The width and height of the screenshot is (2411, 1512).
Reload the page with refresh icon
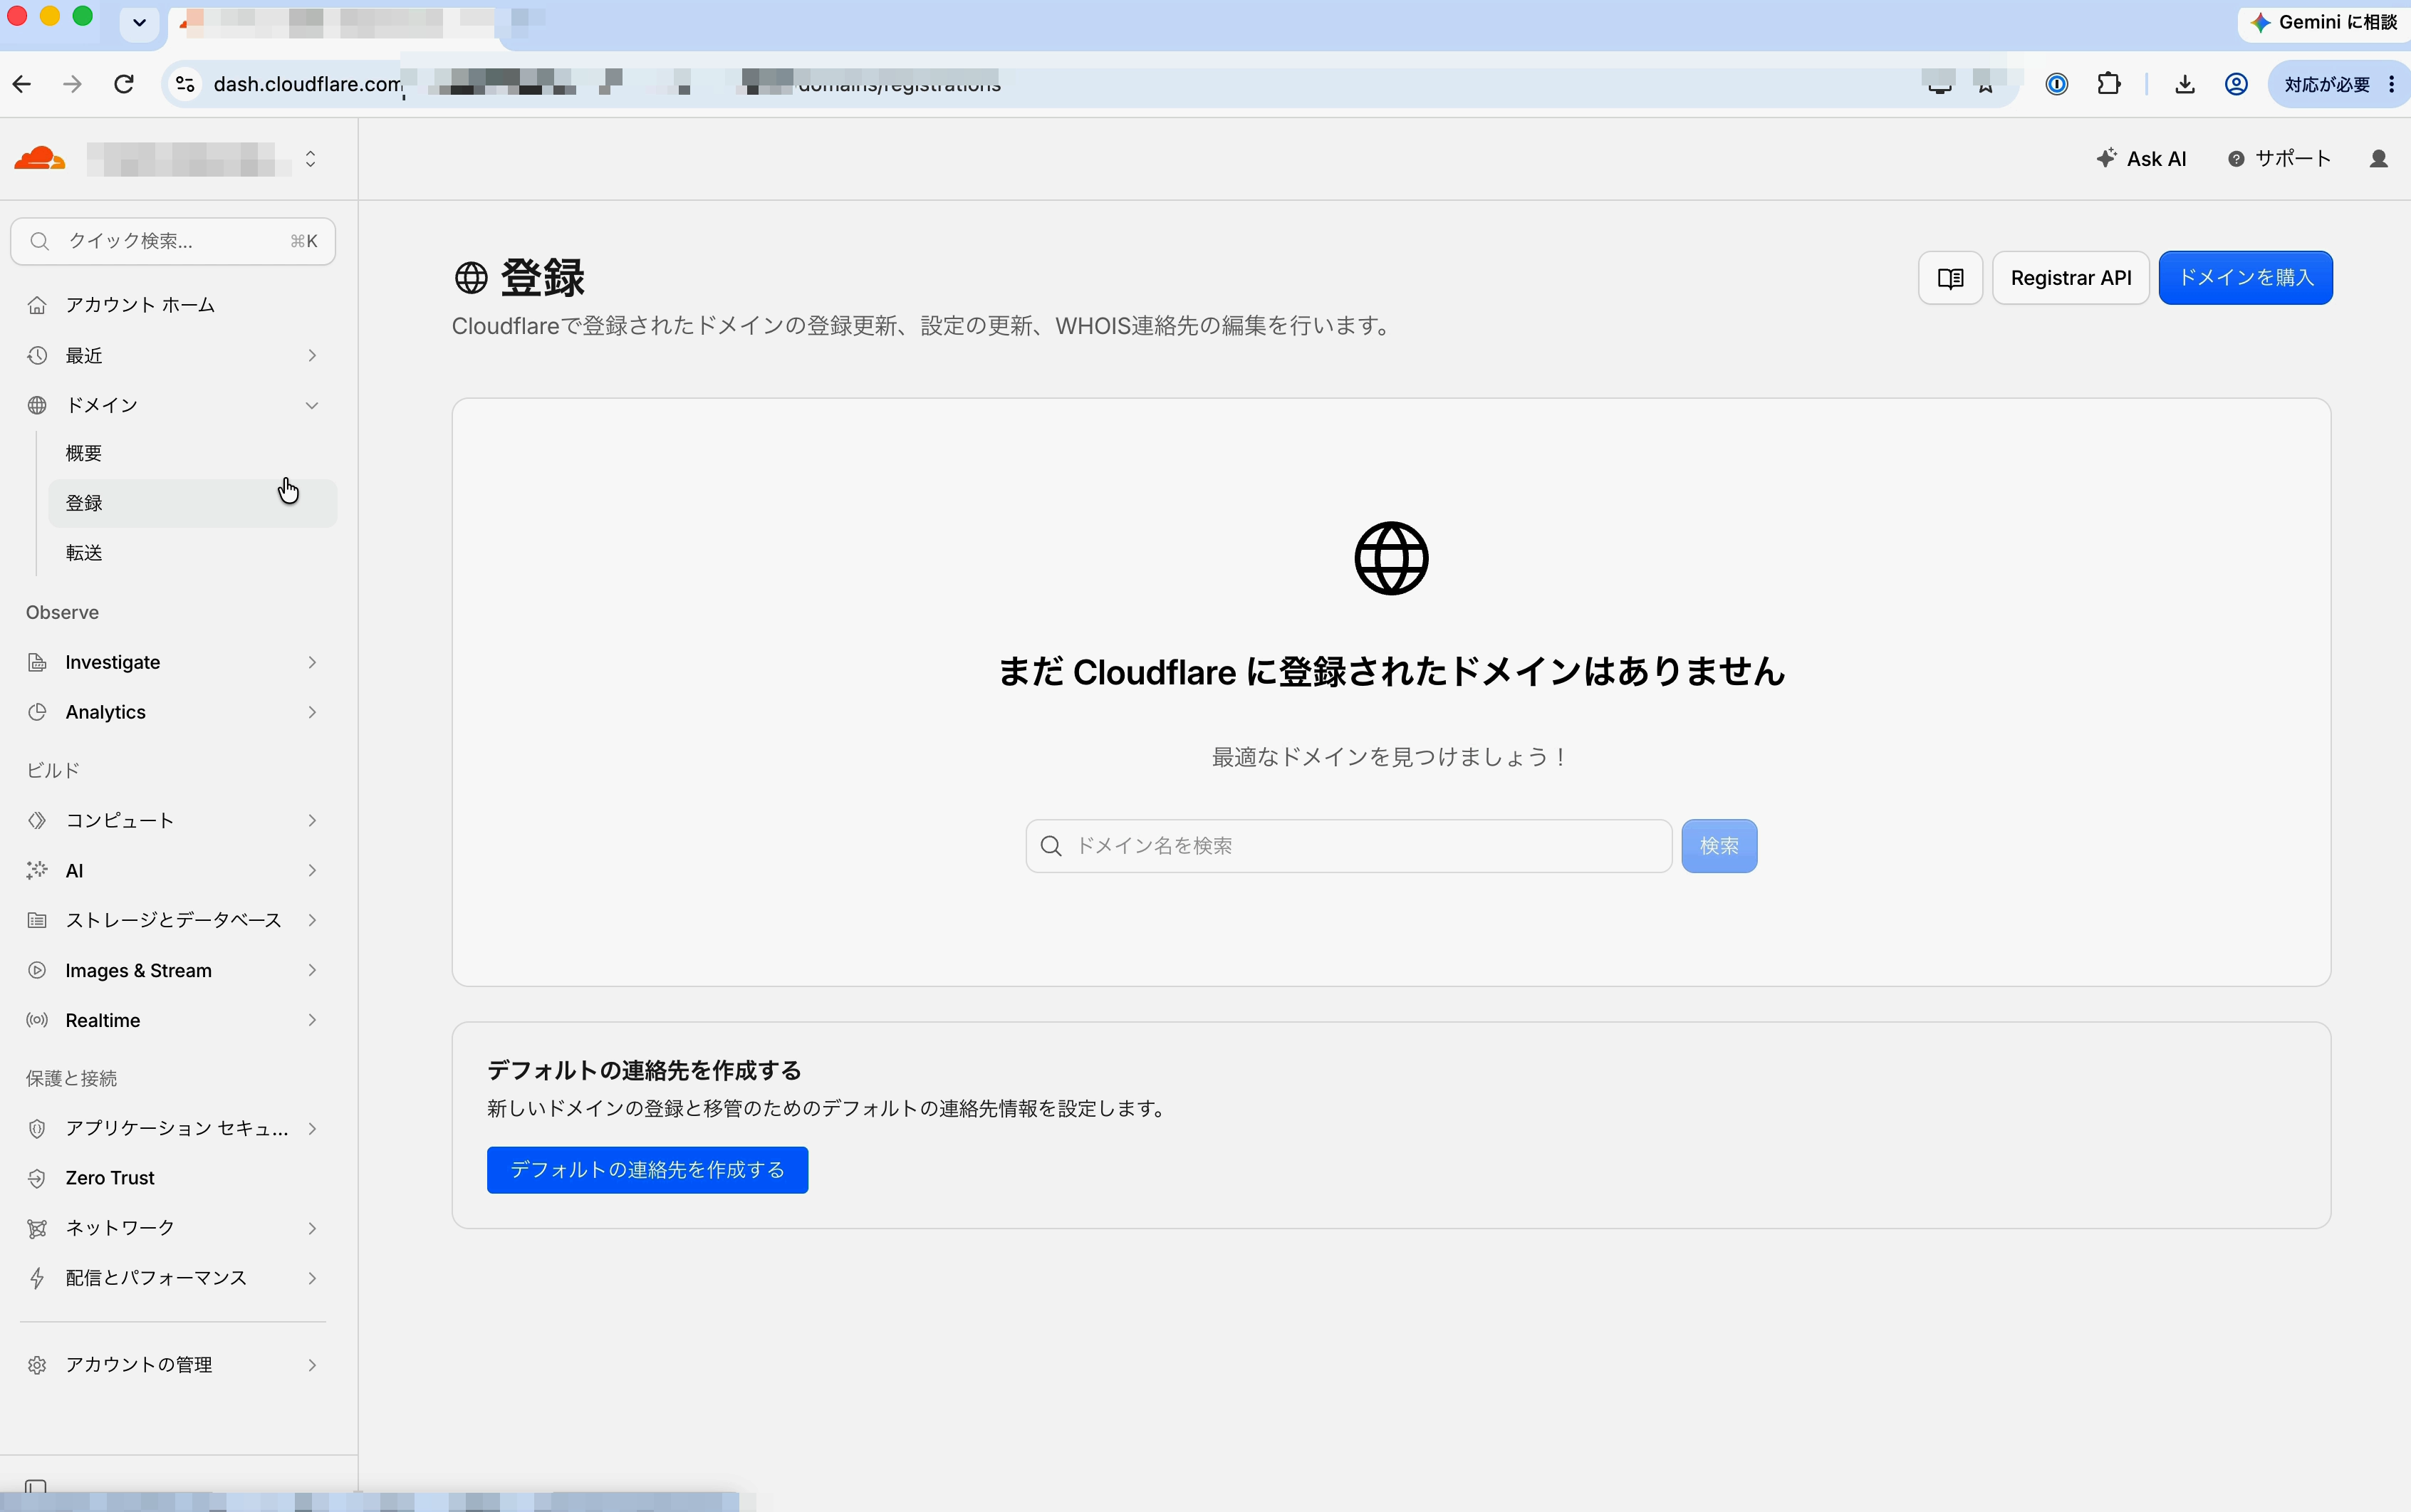click(x=124, y=84)
